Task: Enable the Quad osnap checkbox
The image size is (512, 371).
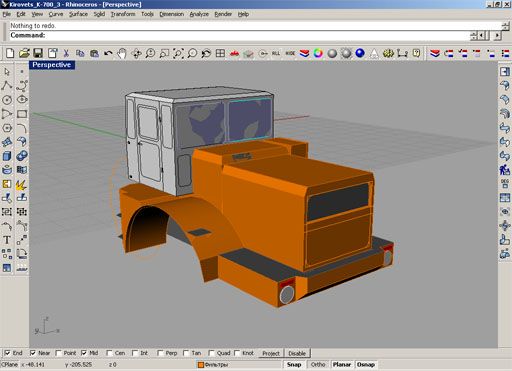Action: click(211, 353)
